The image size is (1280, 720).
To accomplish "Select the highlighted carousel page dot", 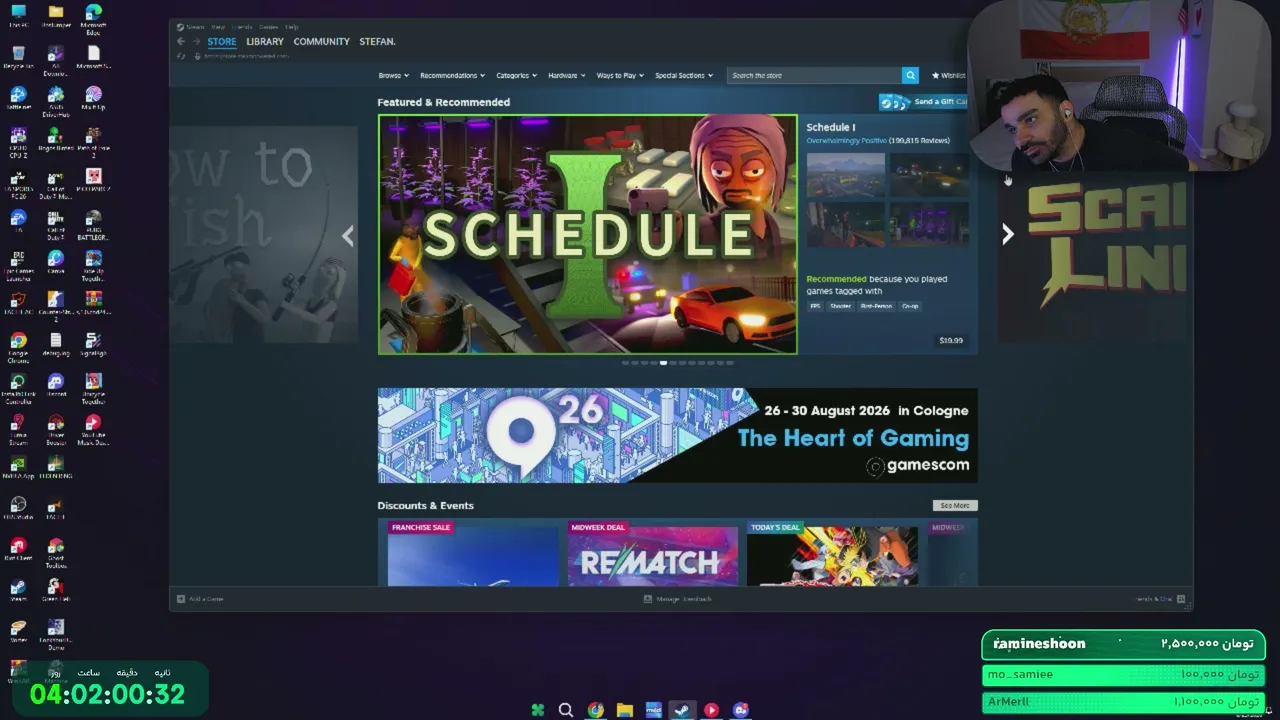I will [x=663, y=363].
